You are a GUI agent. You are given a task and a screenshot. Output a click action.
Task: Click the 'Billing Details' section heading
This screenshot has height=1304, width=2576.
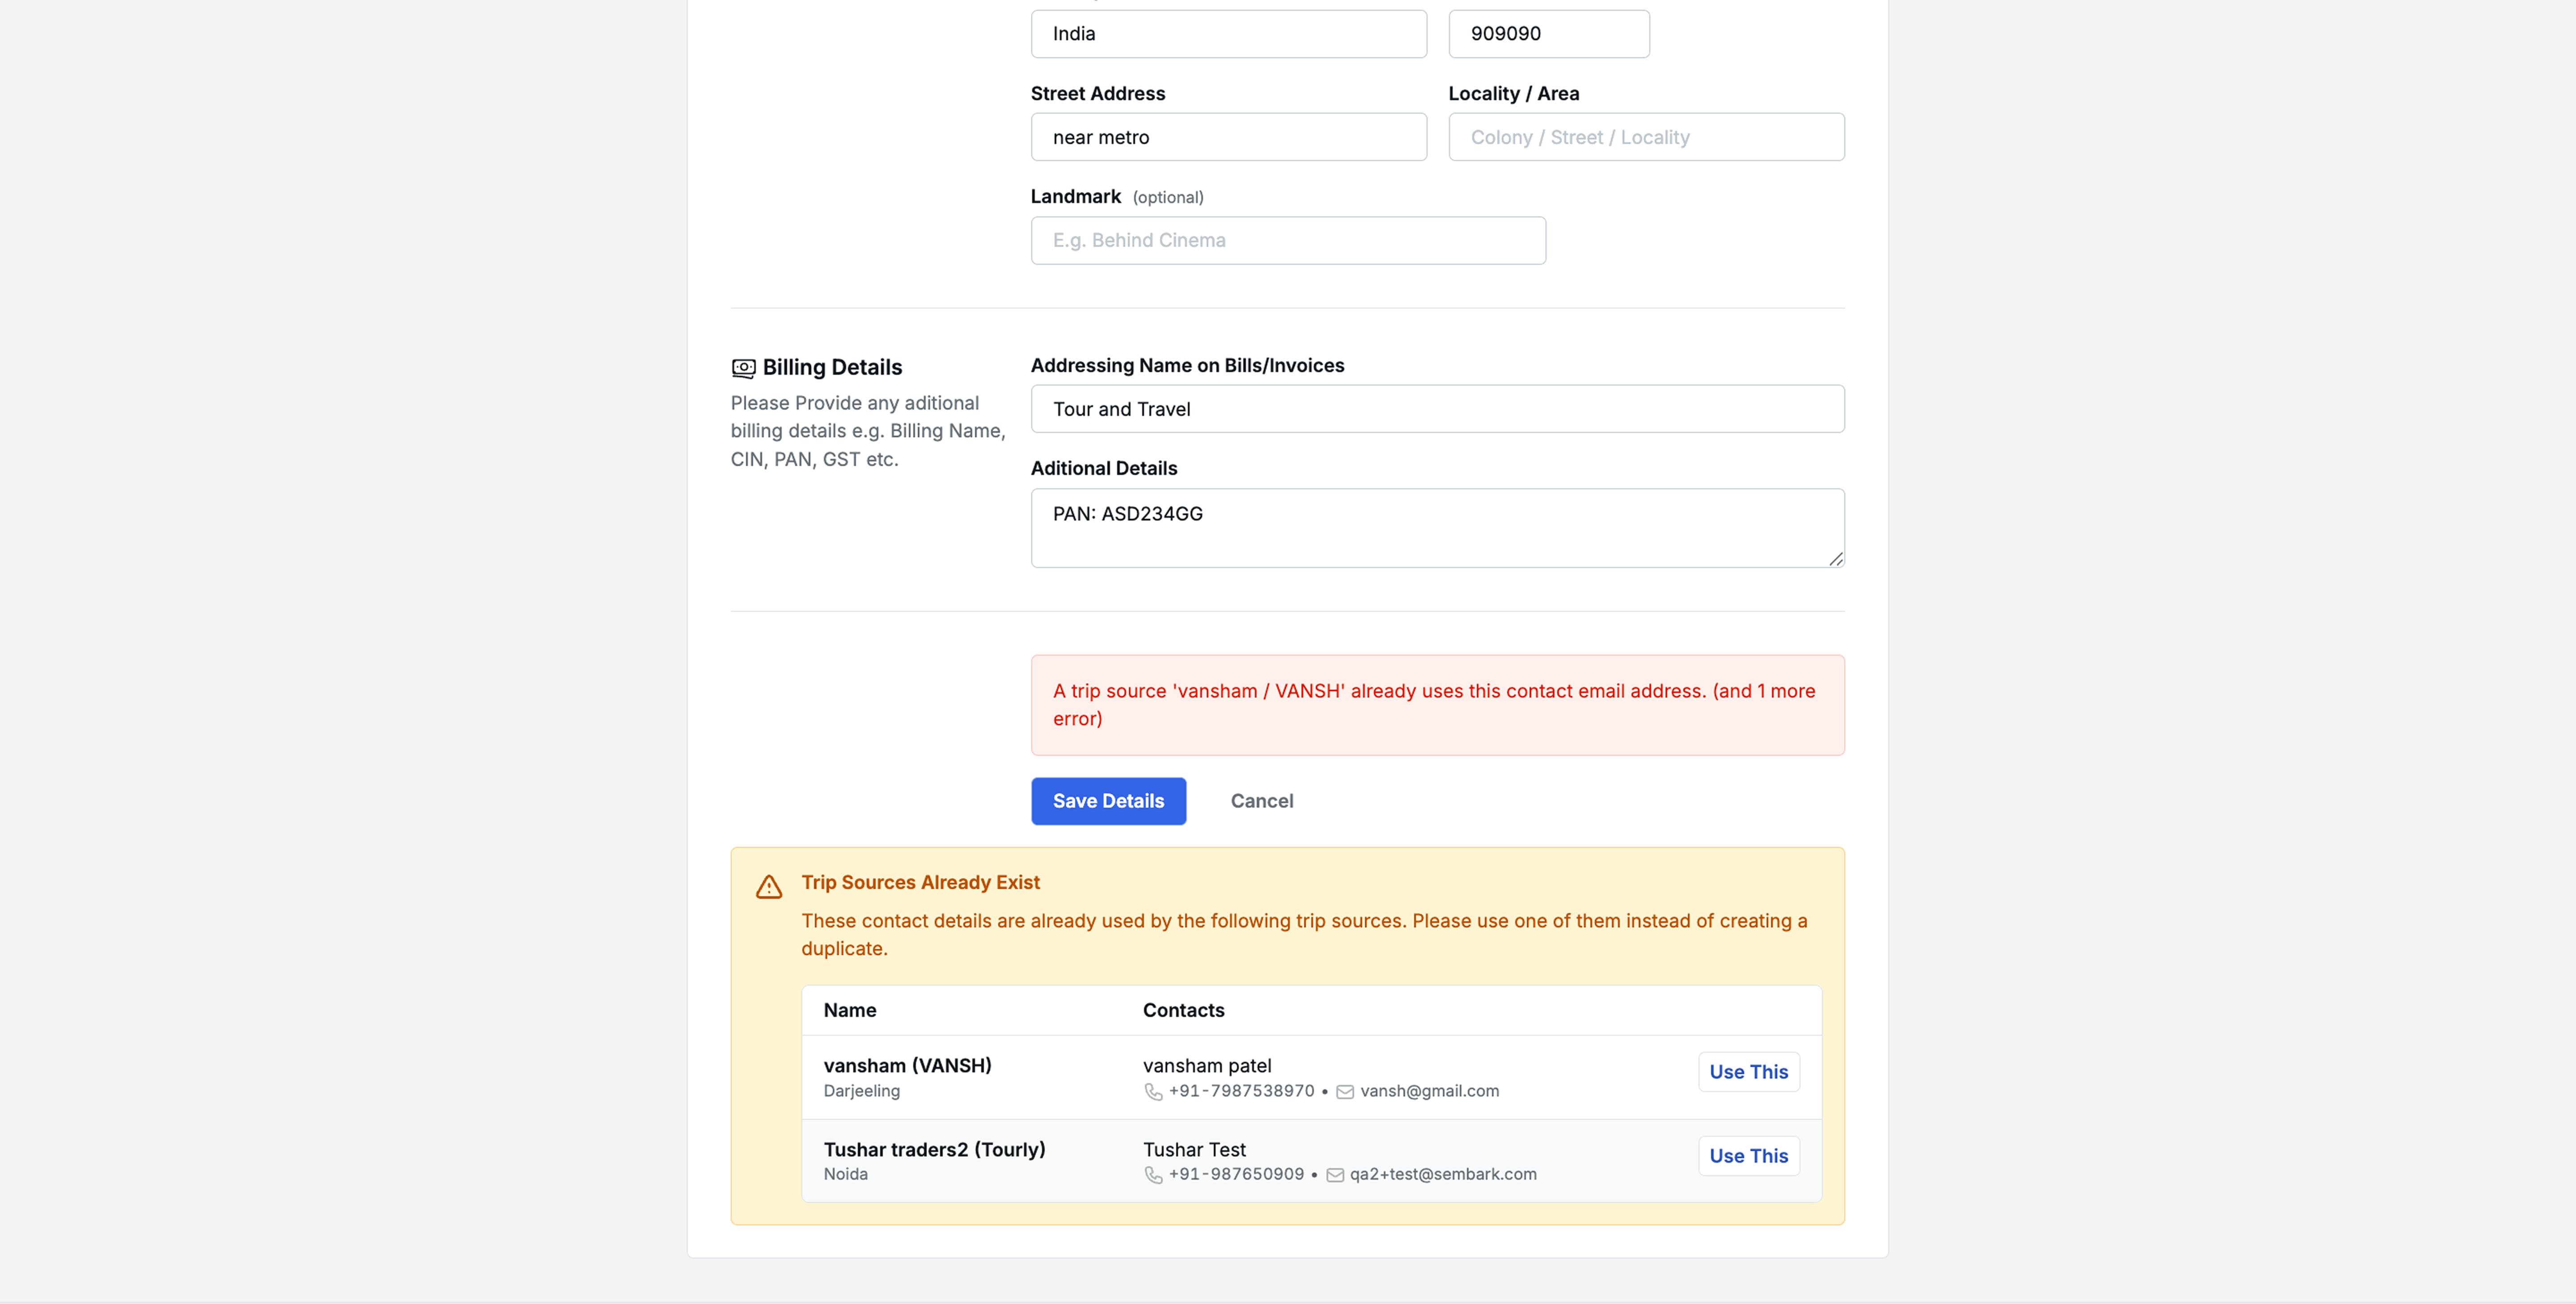(832, 367)
